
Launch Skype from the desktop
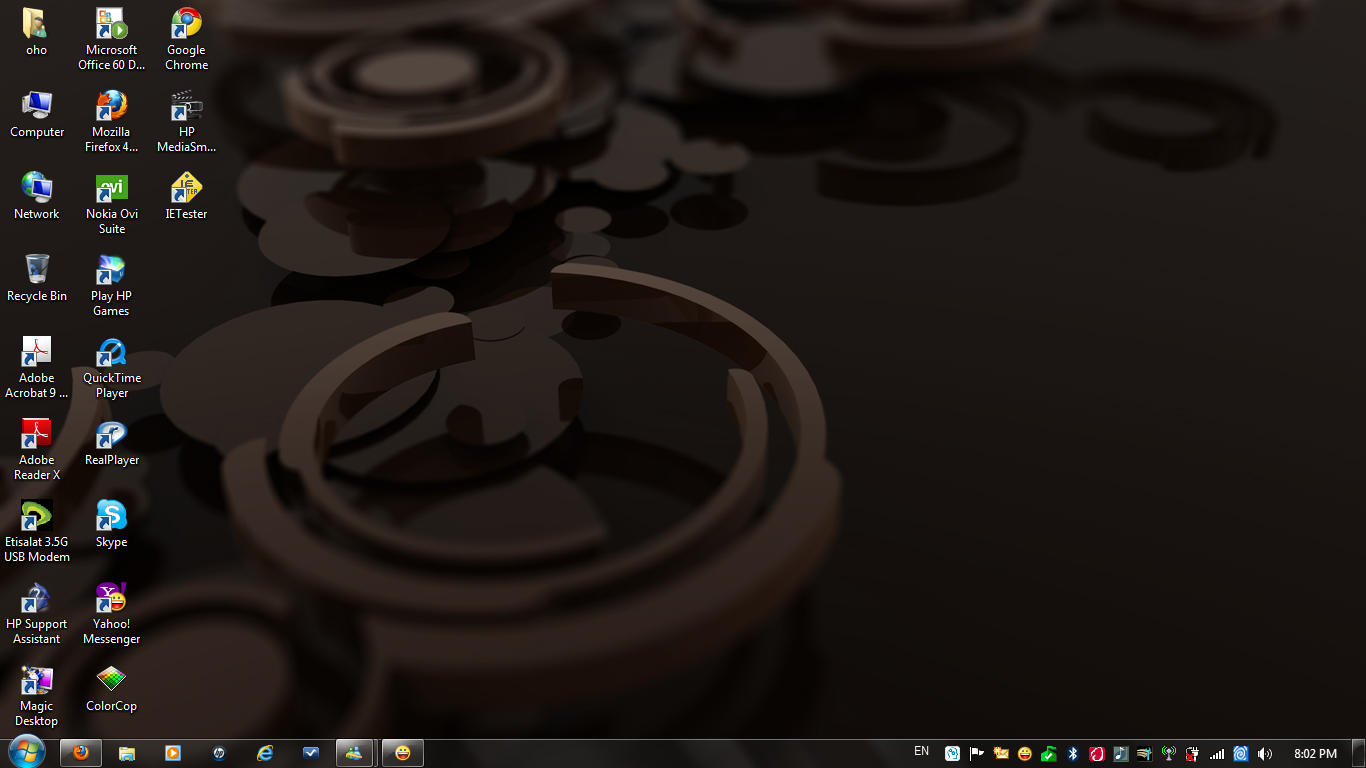coord(111,516)
